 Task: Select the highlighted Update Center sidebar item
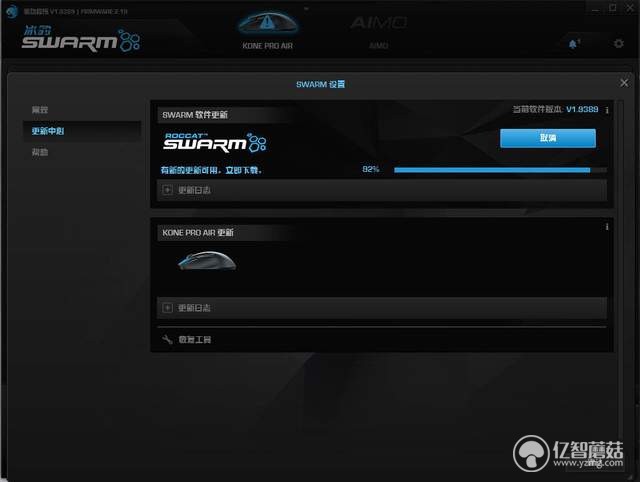82,131
